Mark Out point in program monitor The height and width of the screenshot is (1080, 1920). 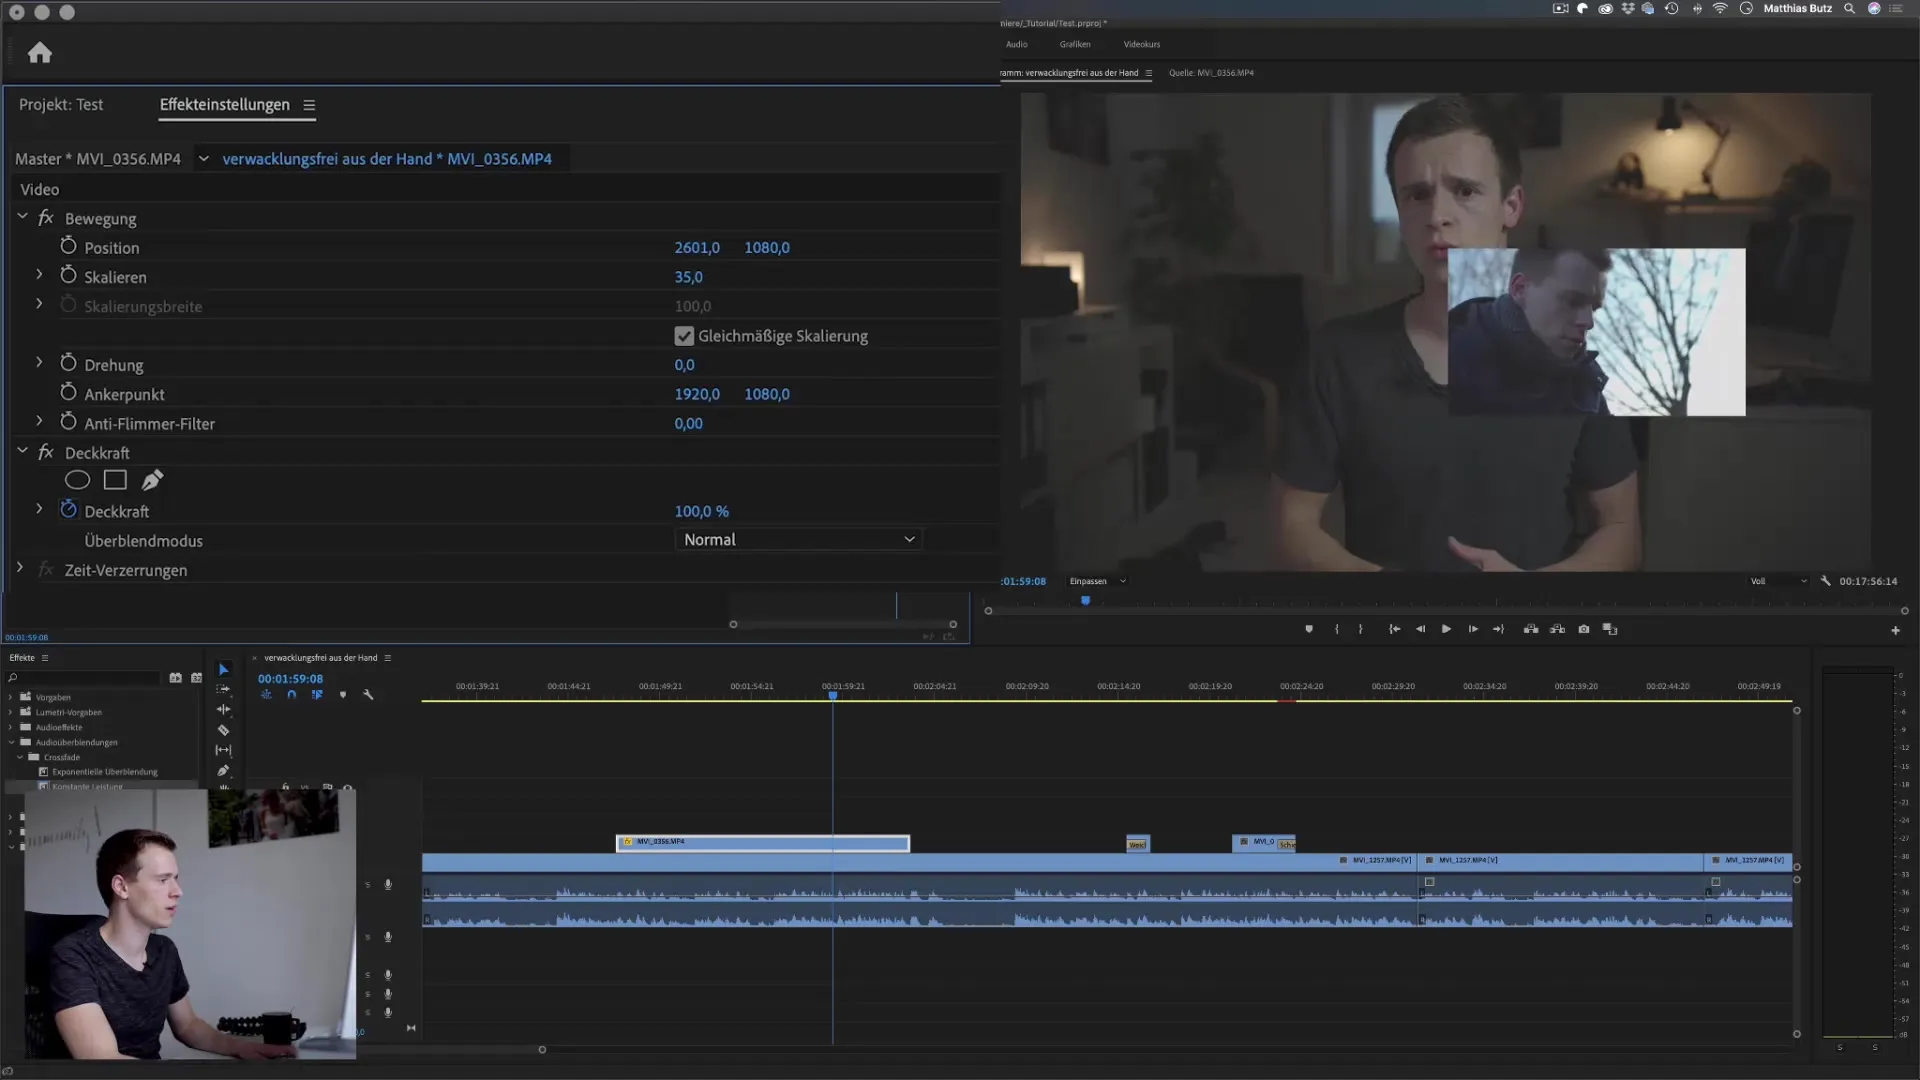(x=1361, y=629)
